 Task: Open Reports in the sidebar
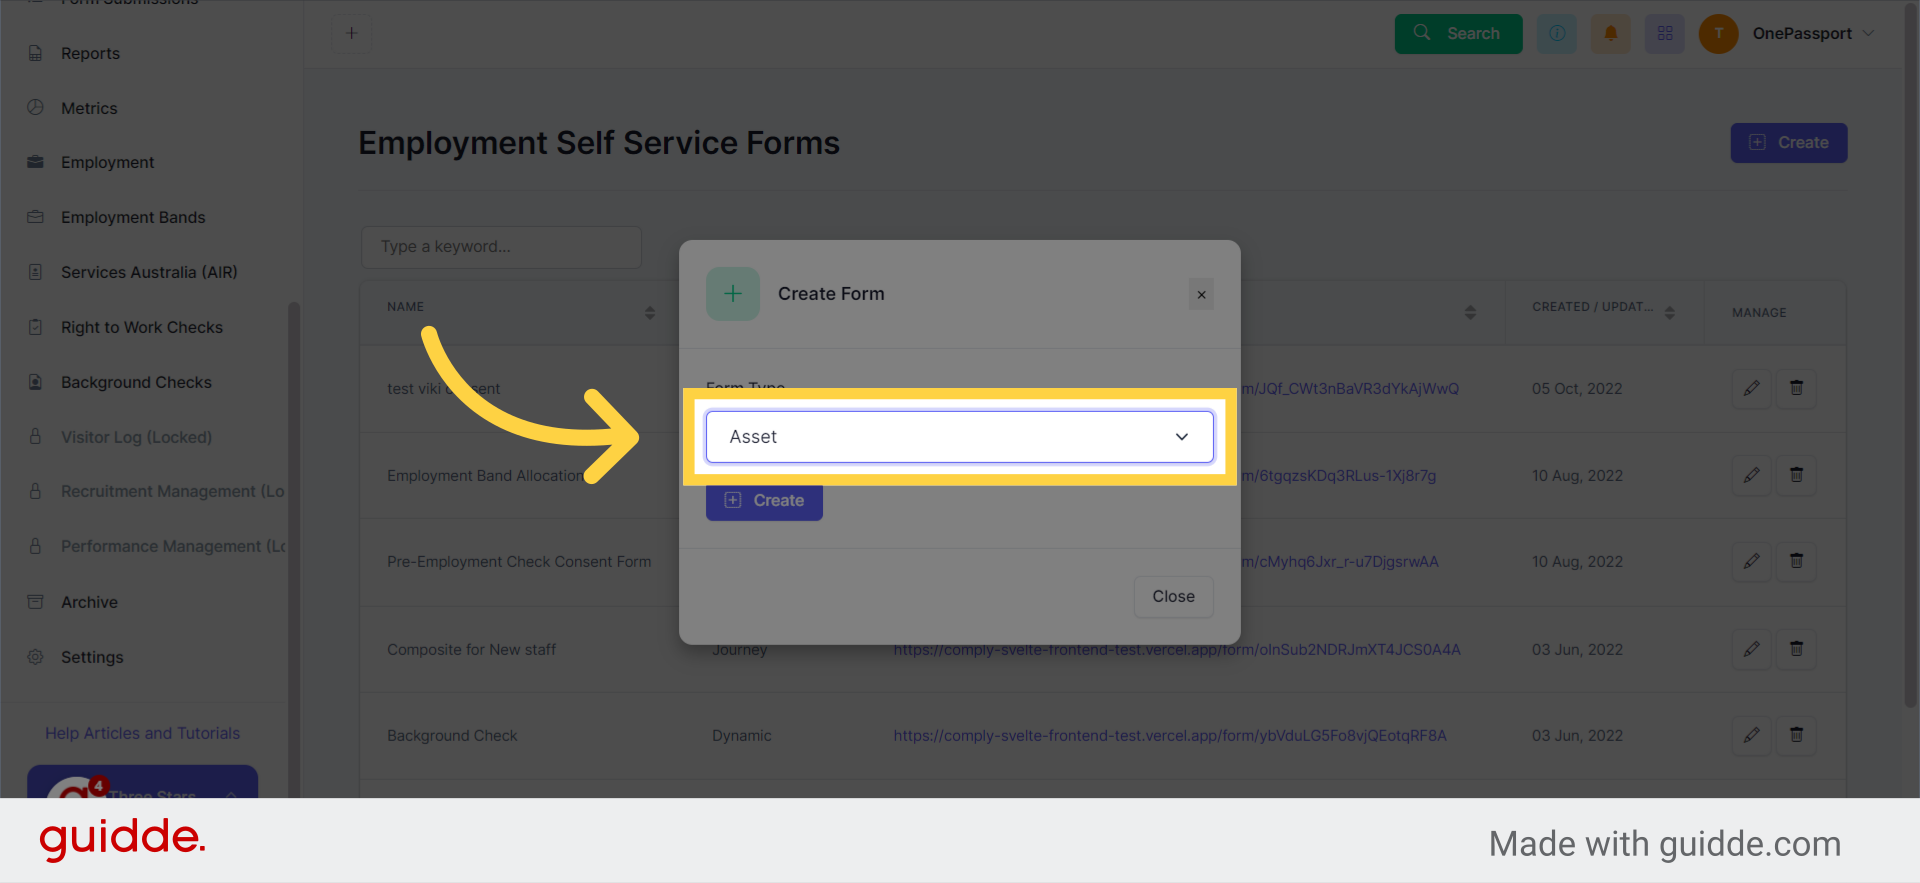pos(90,54)
